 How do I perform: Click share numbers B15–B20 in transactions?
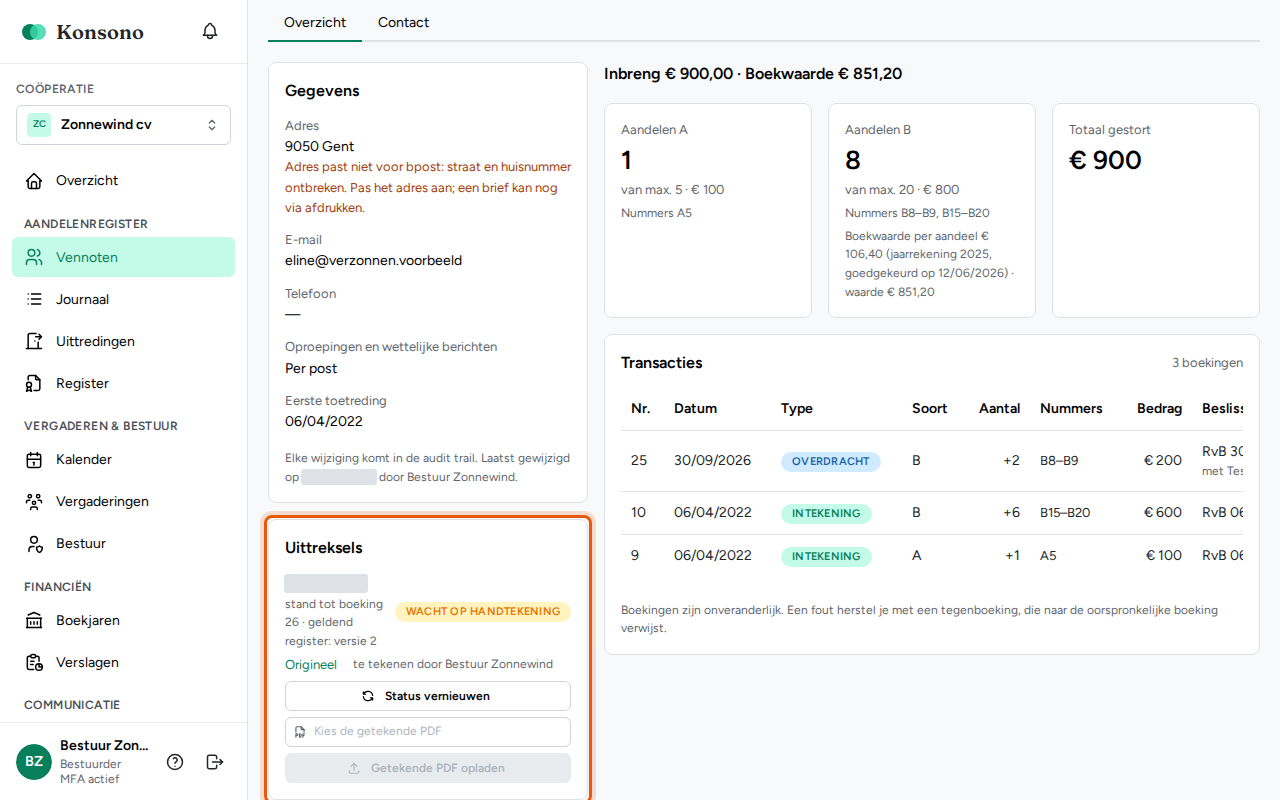[x=1065, y=513]
